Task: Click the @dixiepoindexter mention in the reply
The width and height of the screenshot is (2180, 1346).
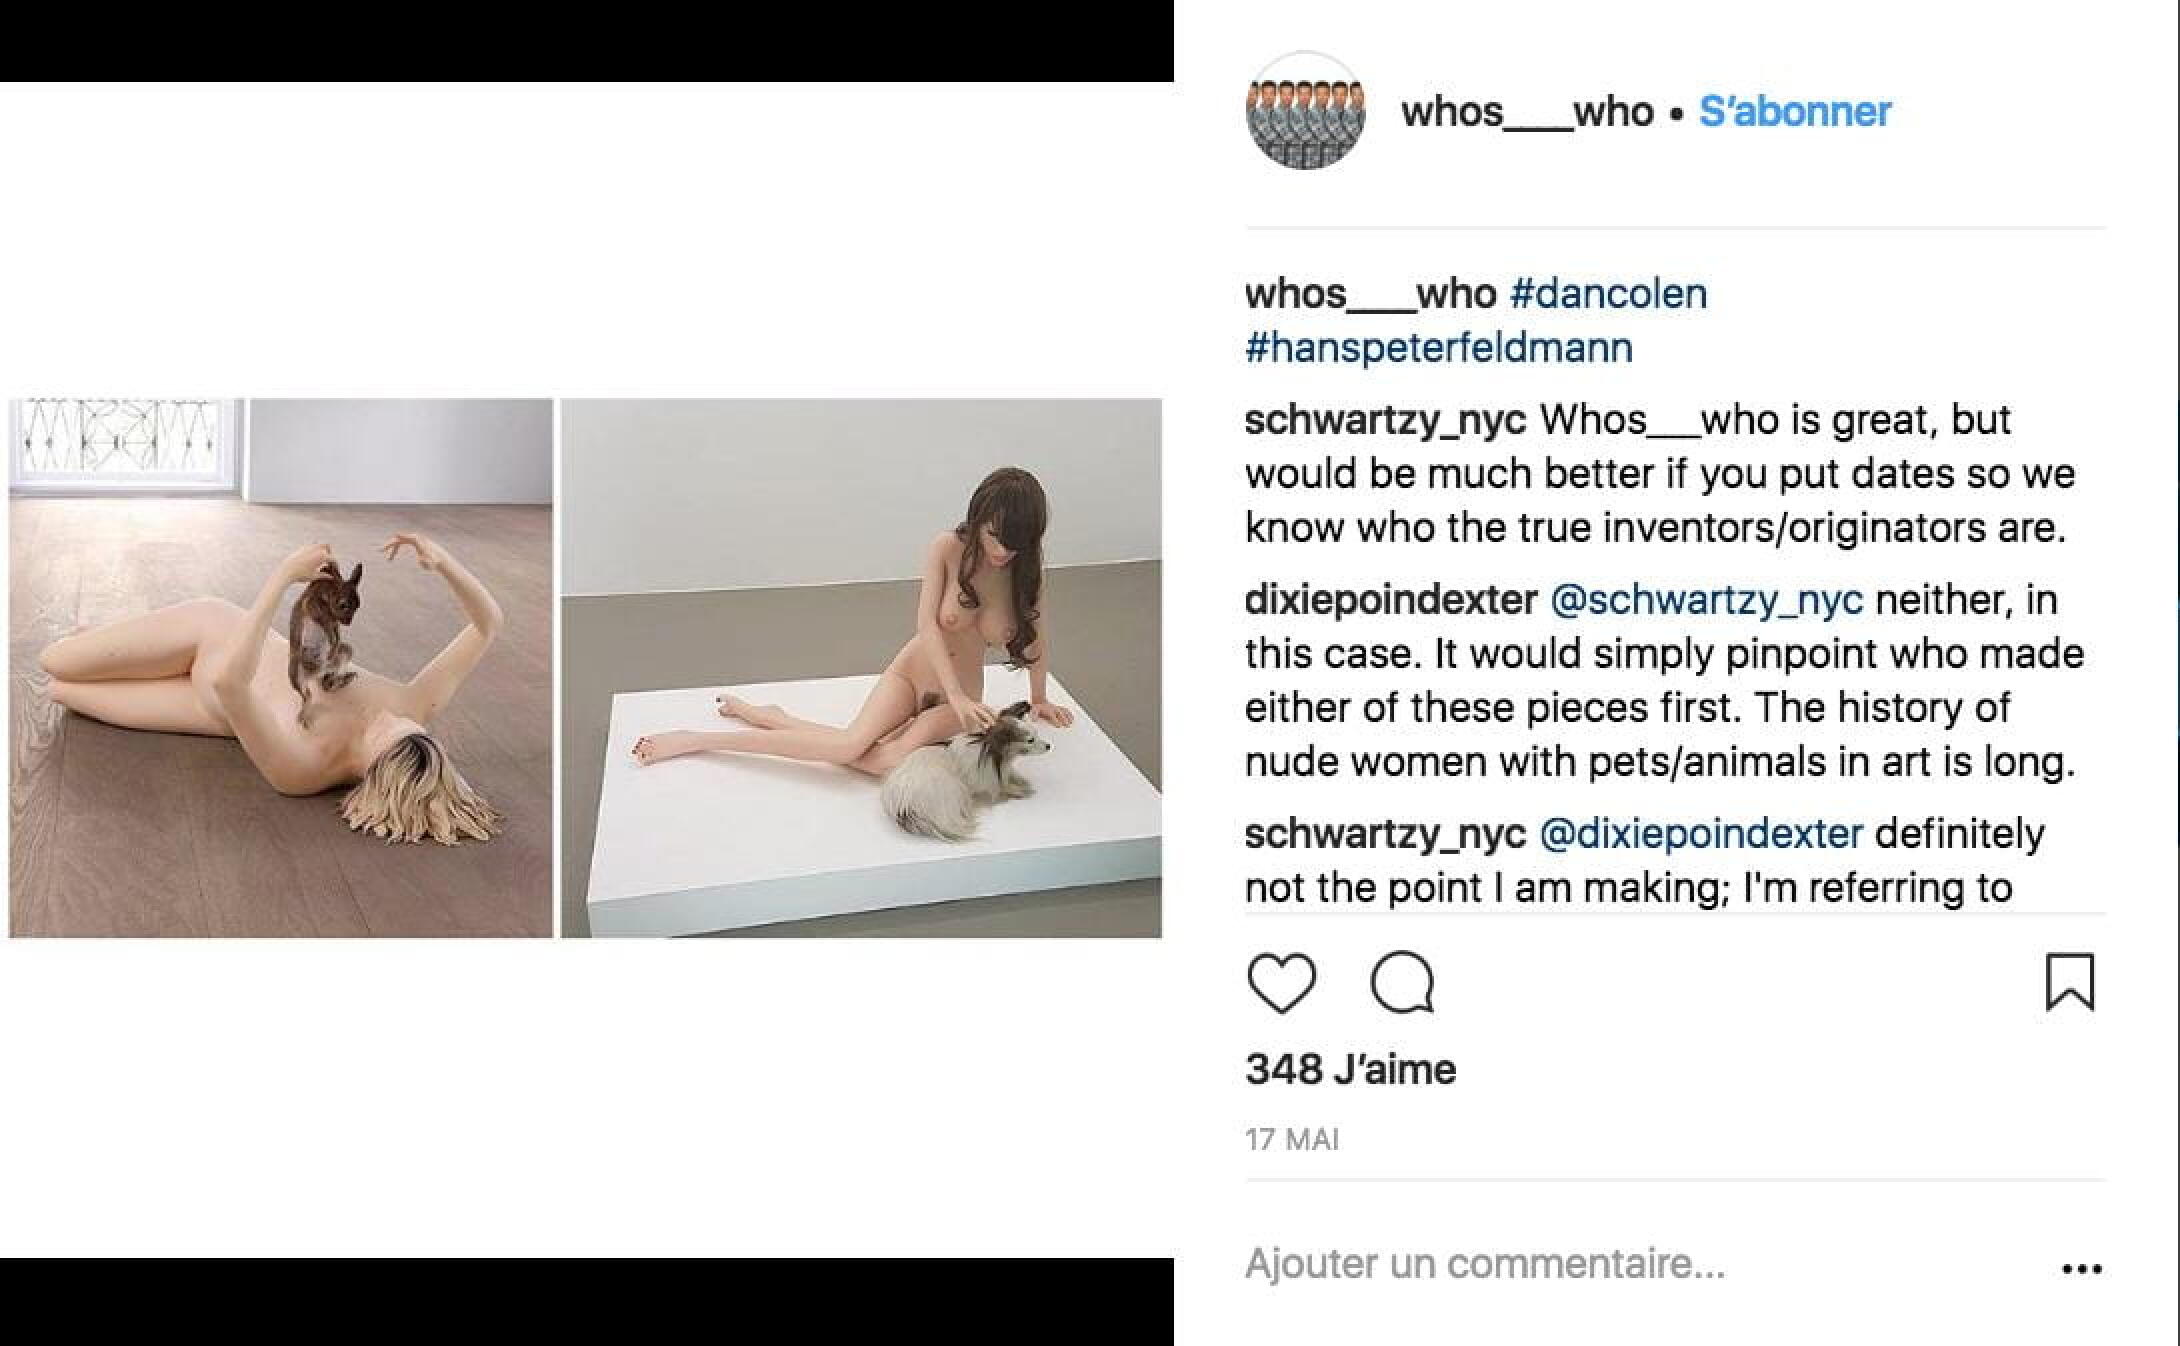Action: [1700, 833]
